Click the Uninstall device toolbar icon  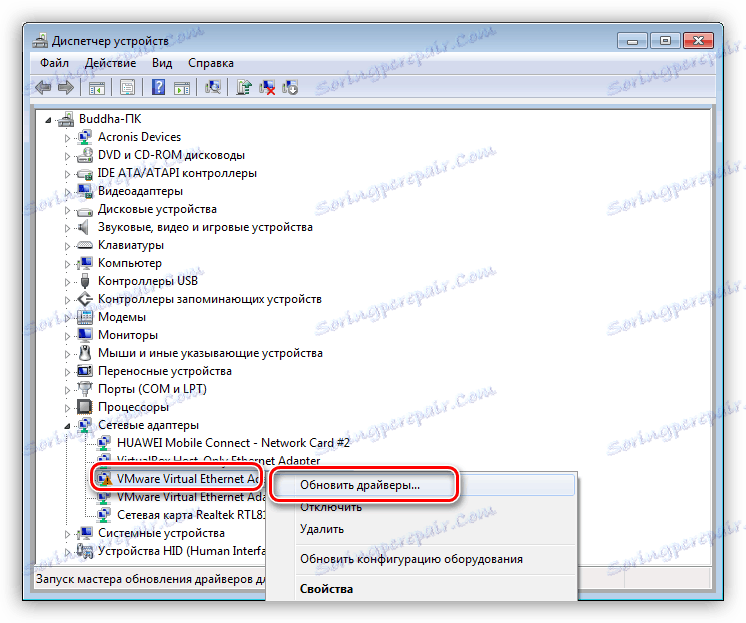point(290,88)
